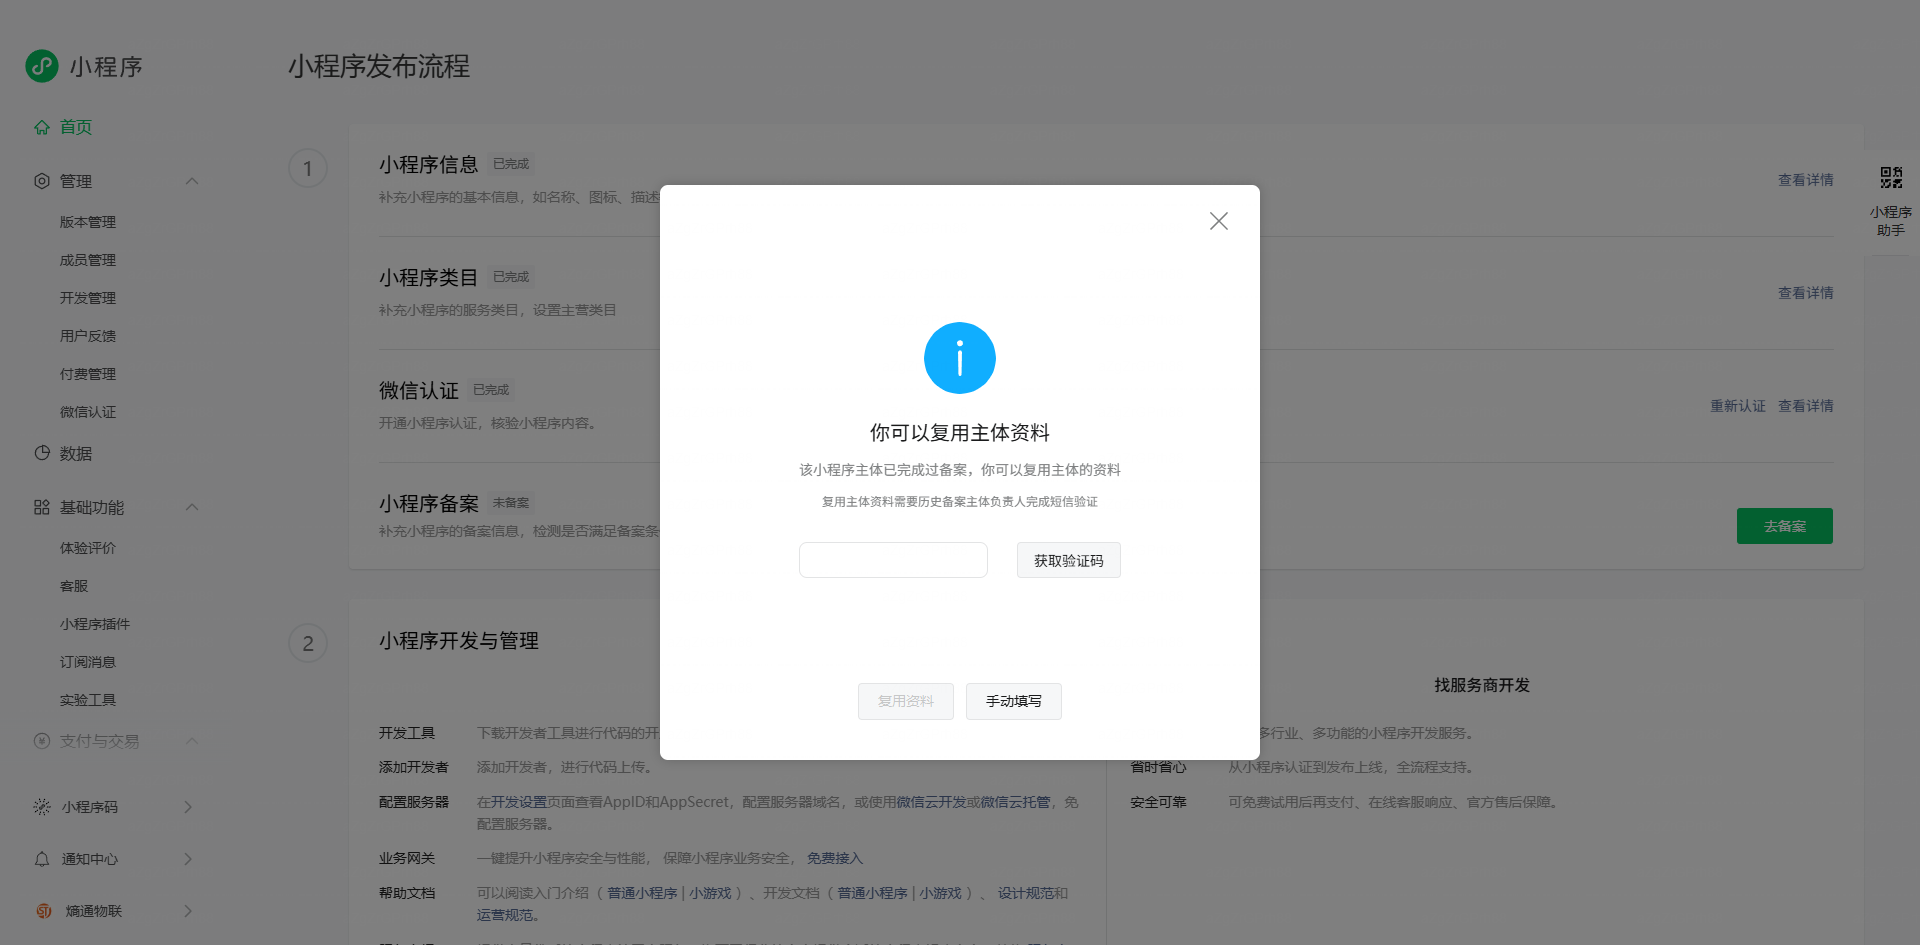This screenshot has height=945, width=1920.
Task: Expand the 通知中心 submenu arrow
Action: [188, 859]
